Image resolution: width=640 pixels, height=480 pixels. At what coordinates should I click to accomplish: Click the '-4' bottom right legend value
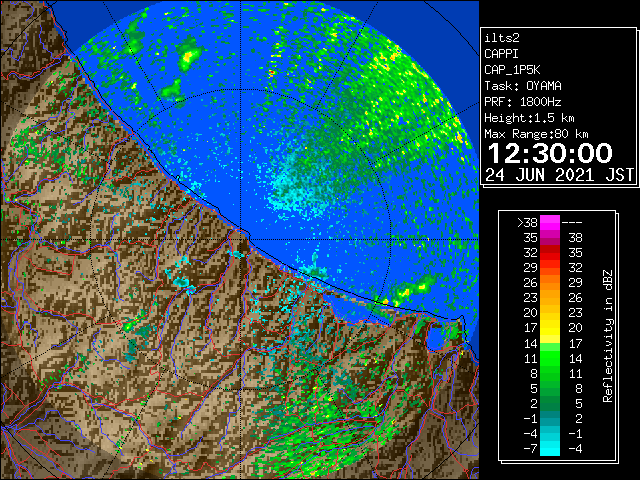click(x=575, y=449)
